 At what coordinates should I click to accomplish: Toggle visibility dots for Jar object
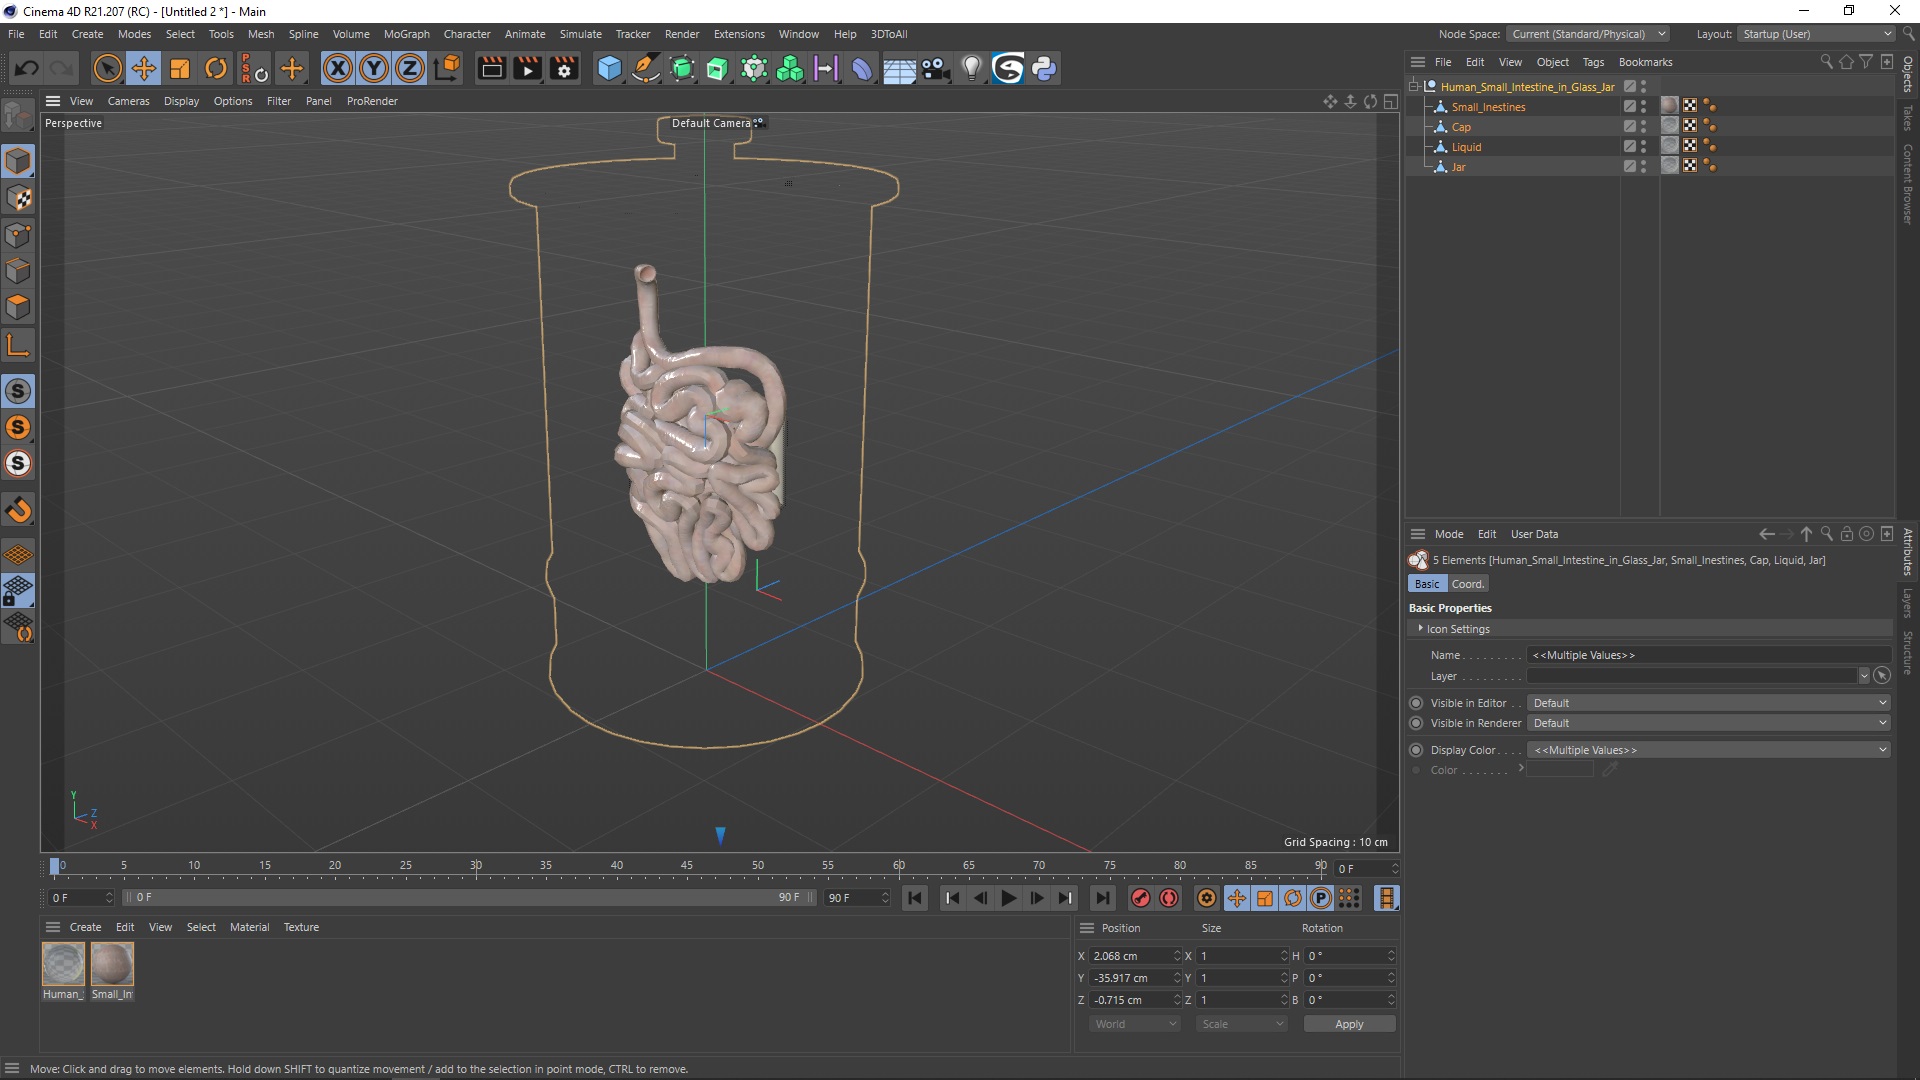[x=1643, y=167]
